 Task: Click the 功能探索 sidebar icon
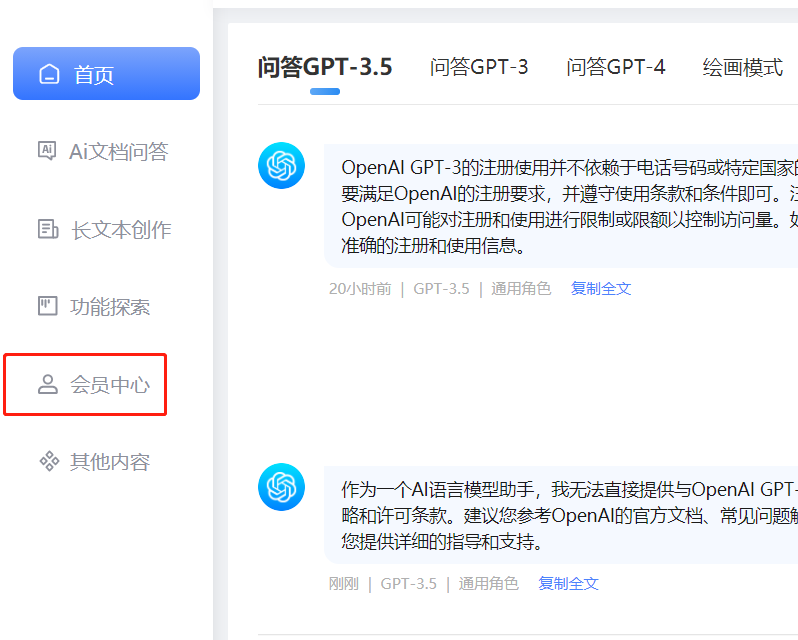(x=47, y=306)
